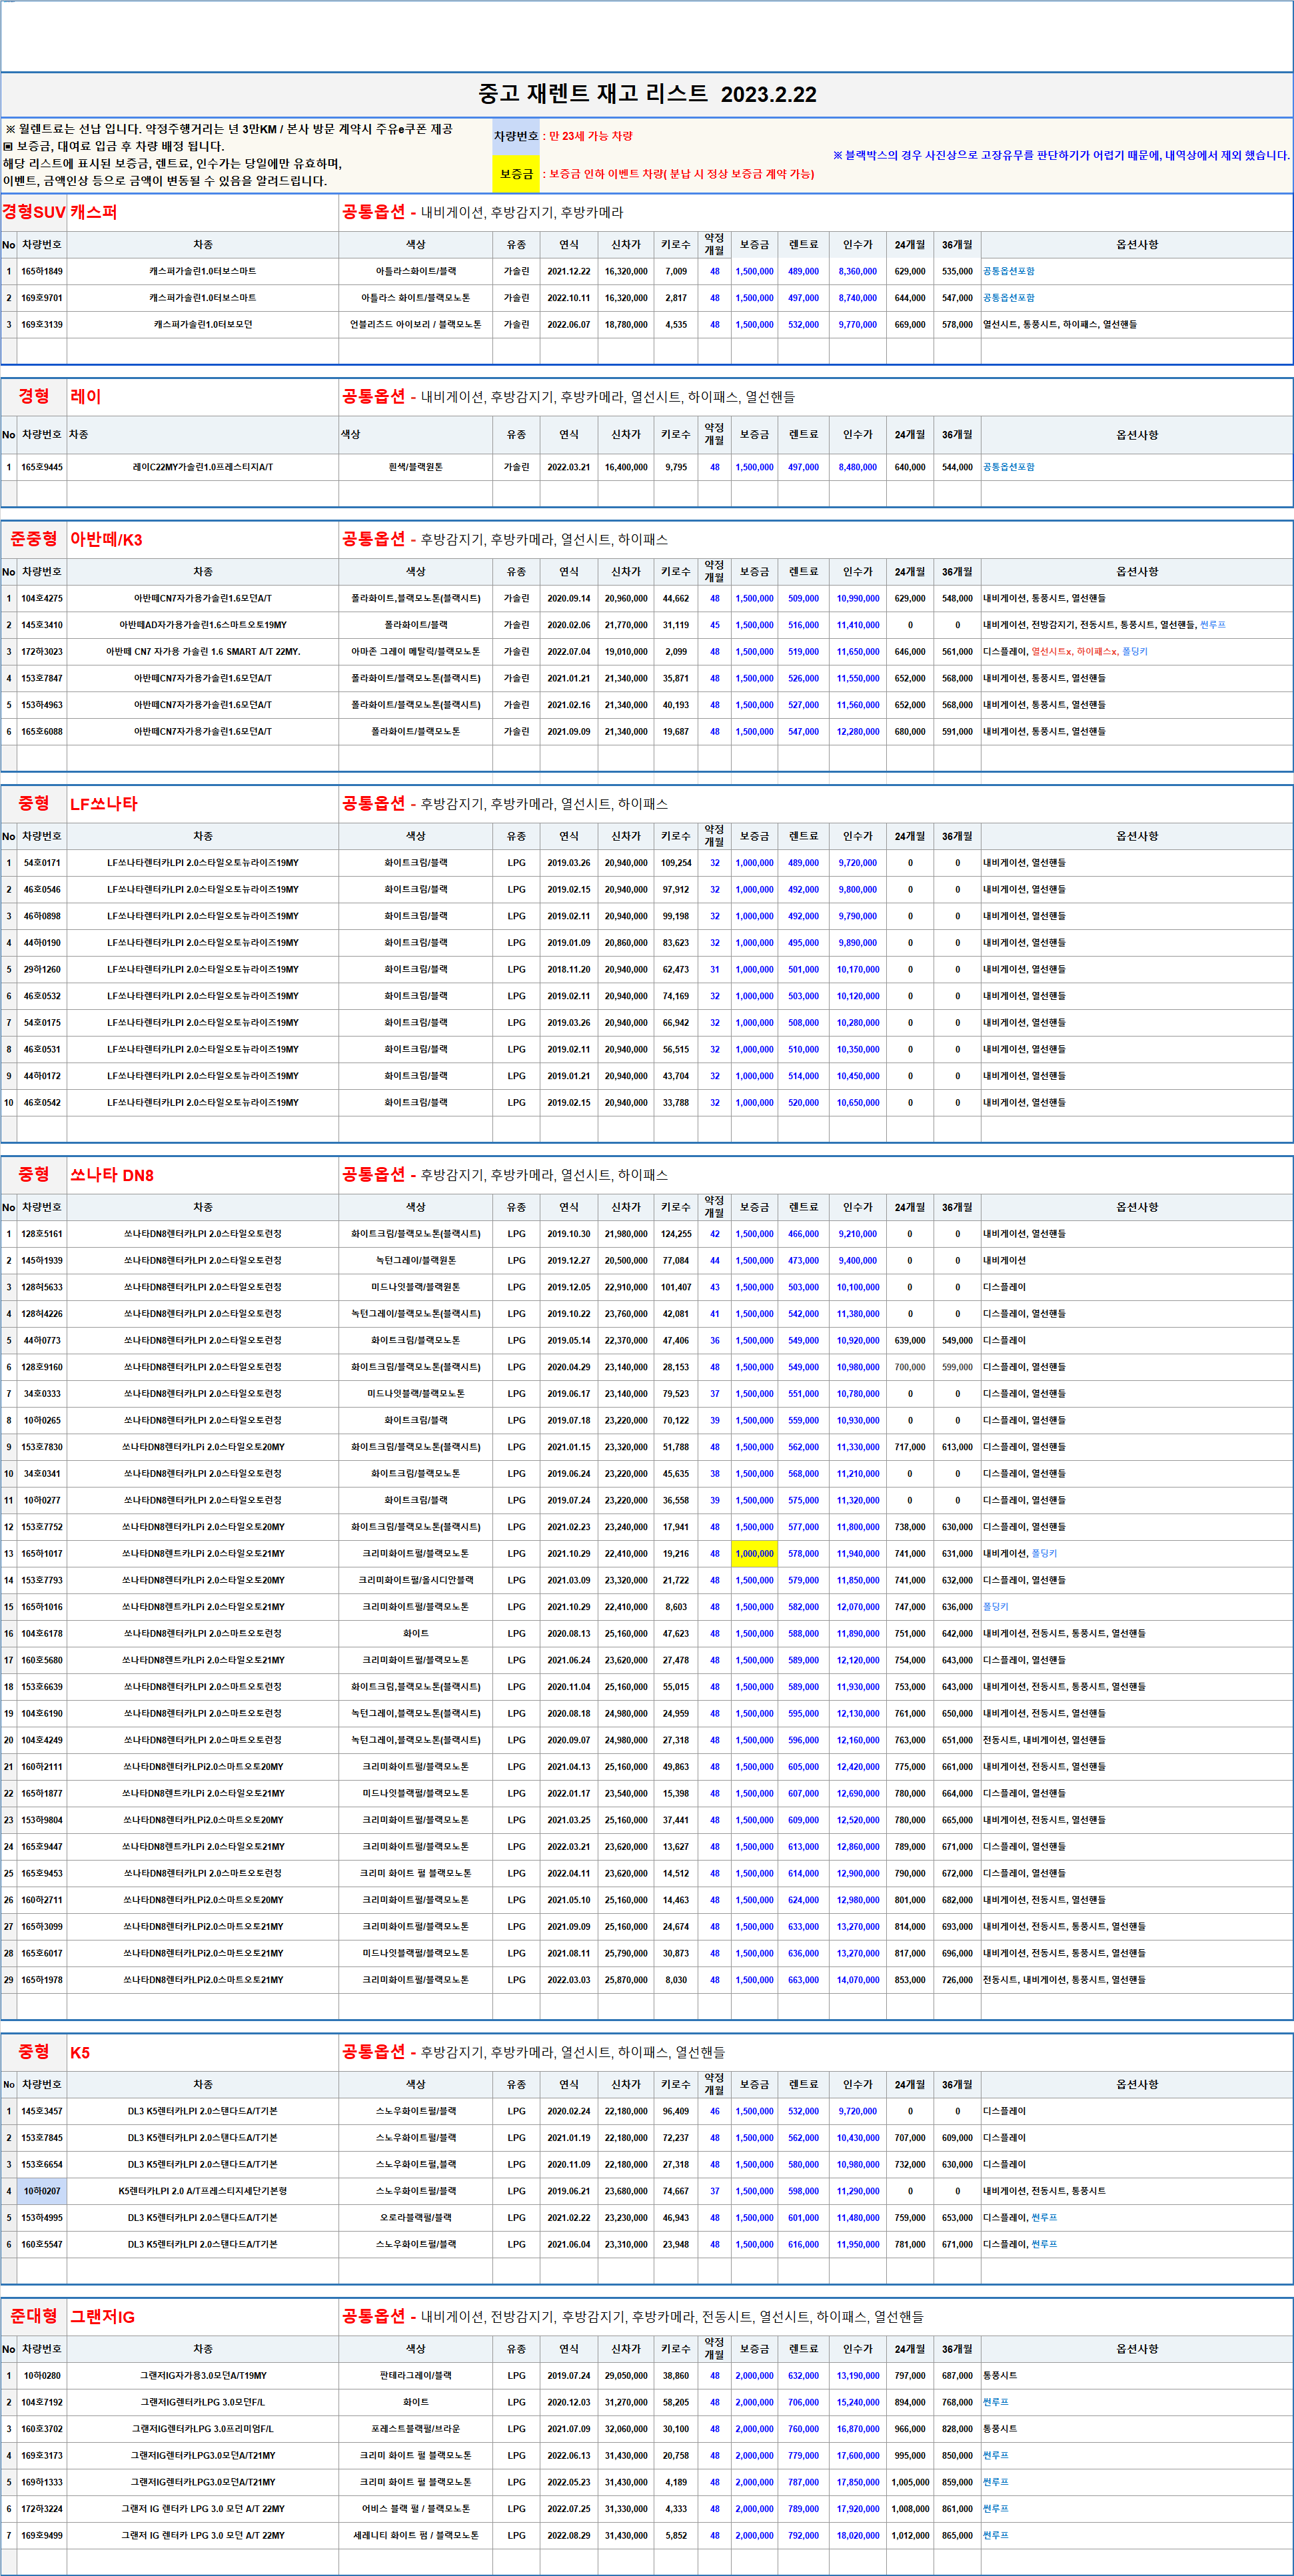
Task: Select plate number 104호6178
Action: 42,1634
